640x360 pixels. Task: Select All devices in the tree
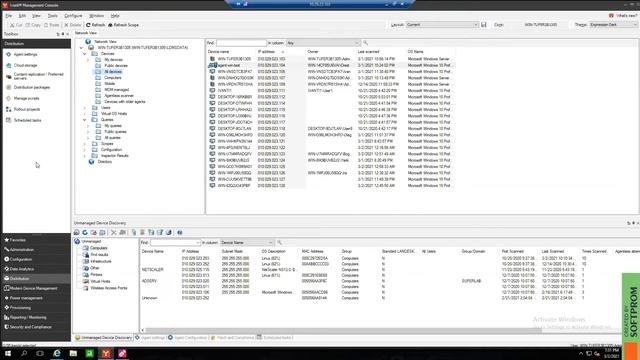point(113,72)
